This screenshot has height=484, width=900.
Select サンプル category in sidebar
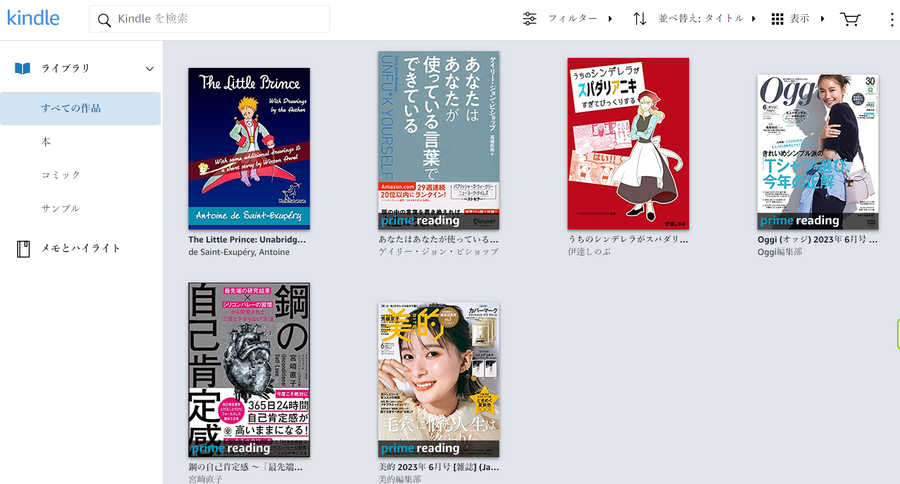(x=60, y=208)
